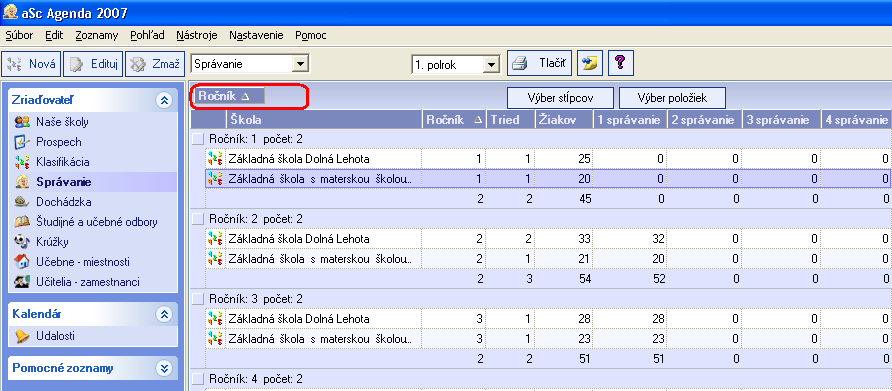This screenshot has height=391, width=892.
Task: Click the 1 správanie column header
Action: pos(629,120)
